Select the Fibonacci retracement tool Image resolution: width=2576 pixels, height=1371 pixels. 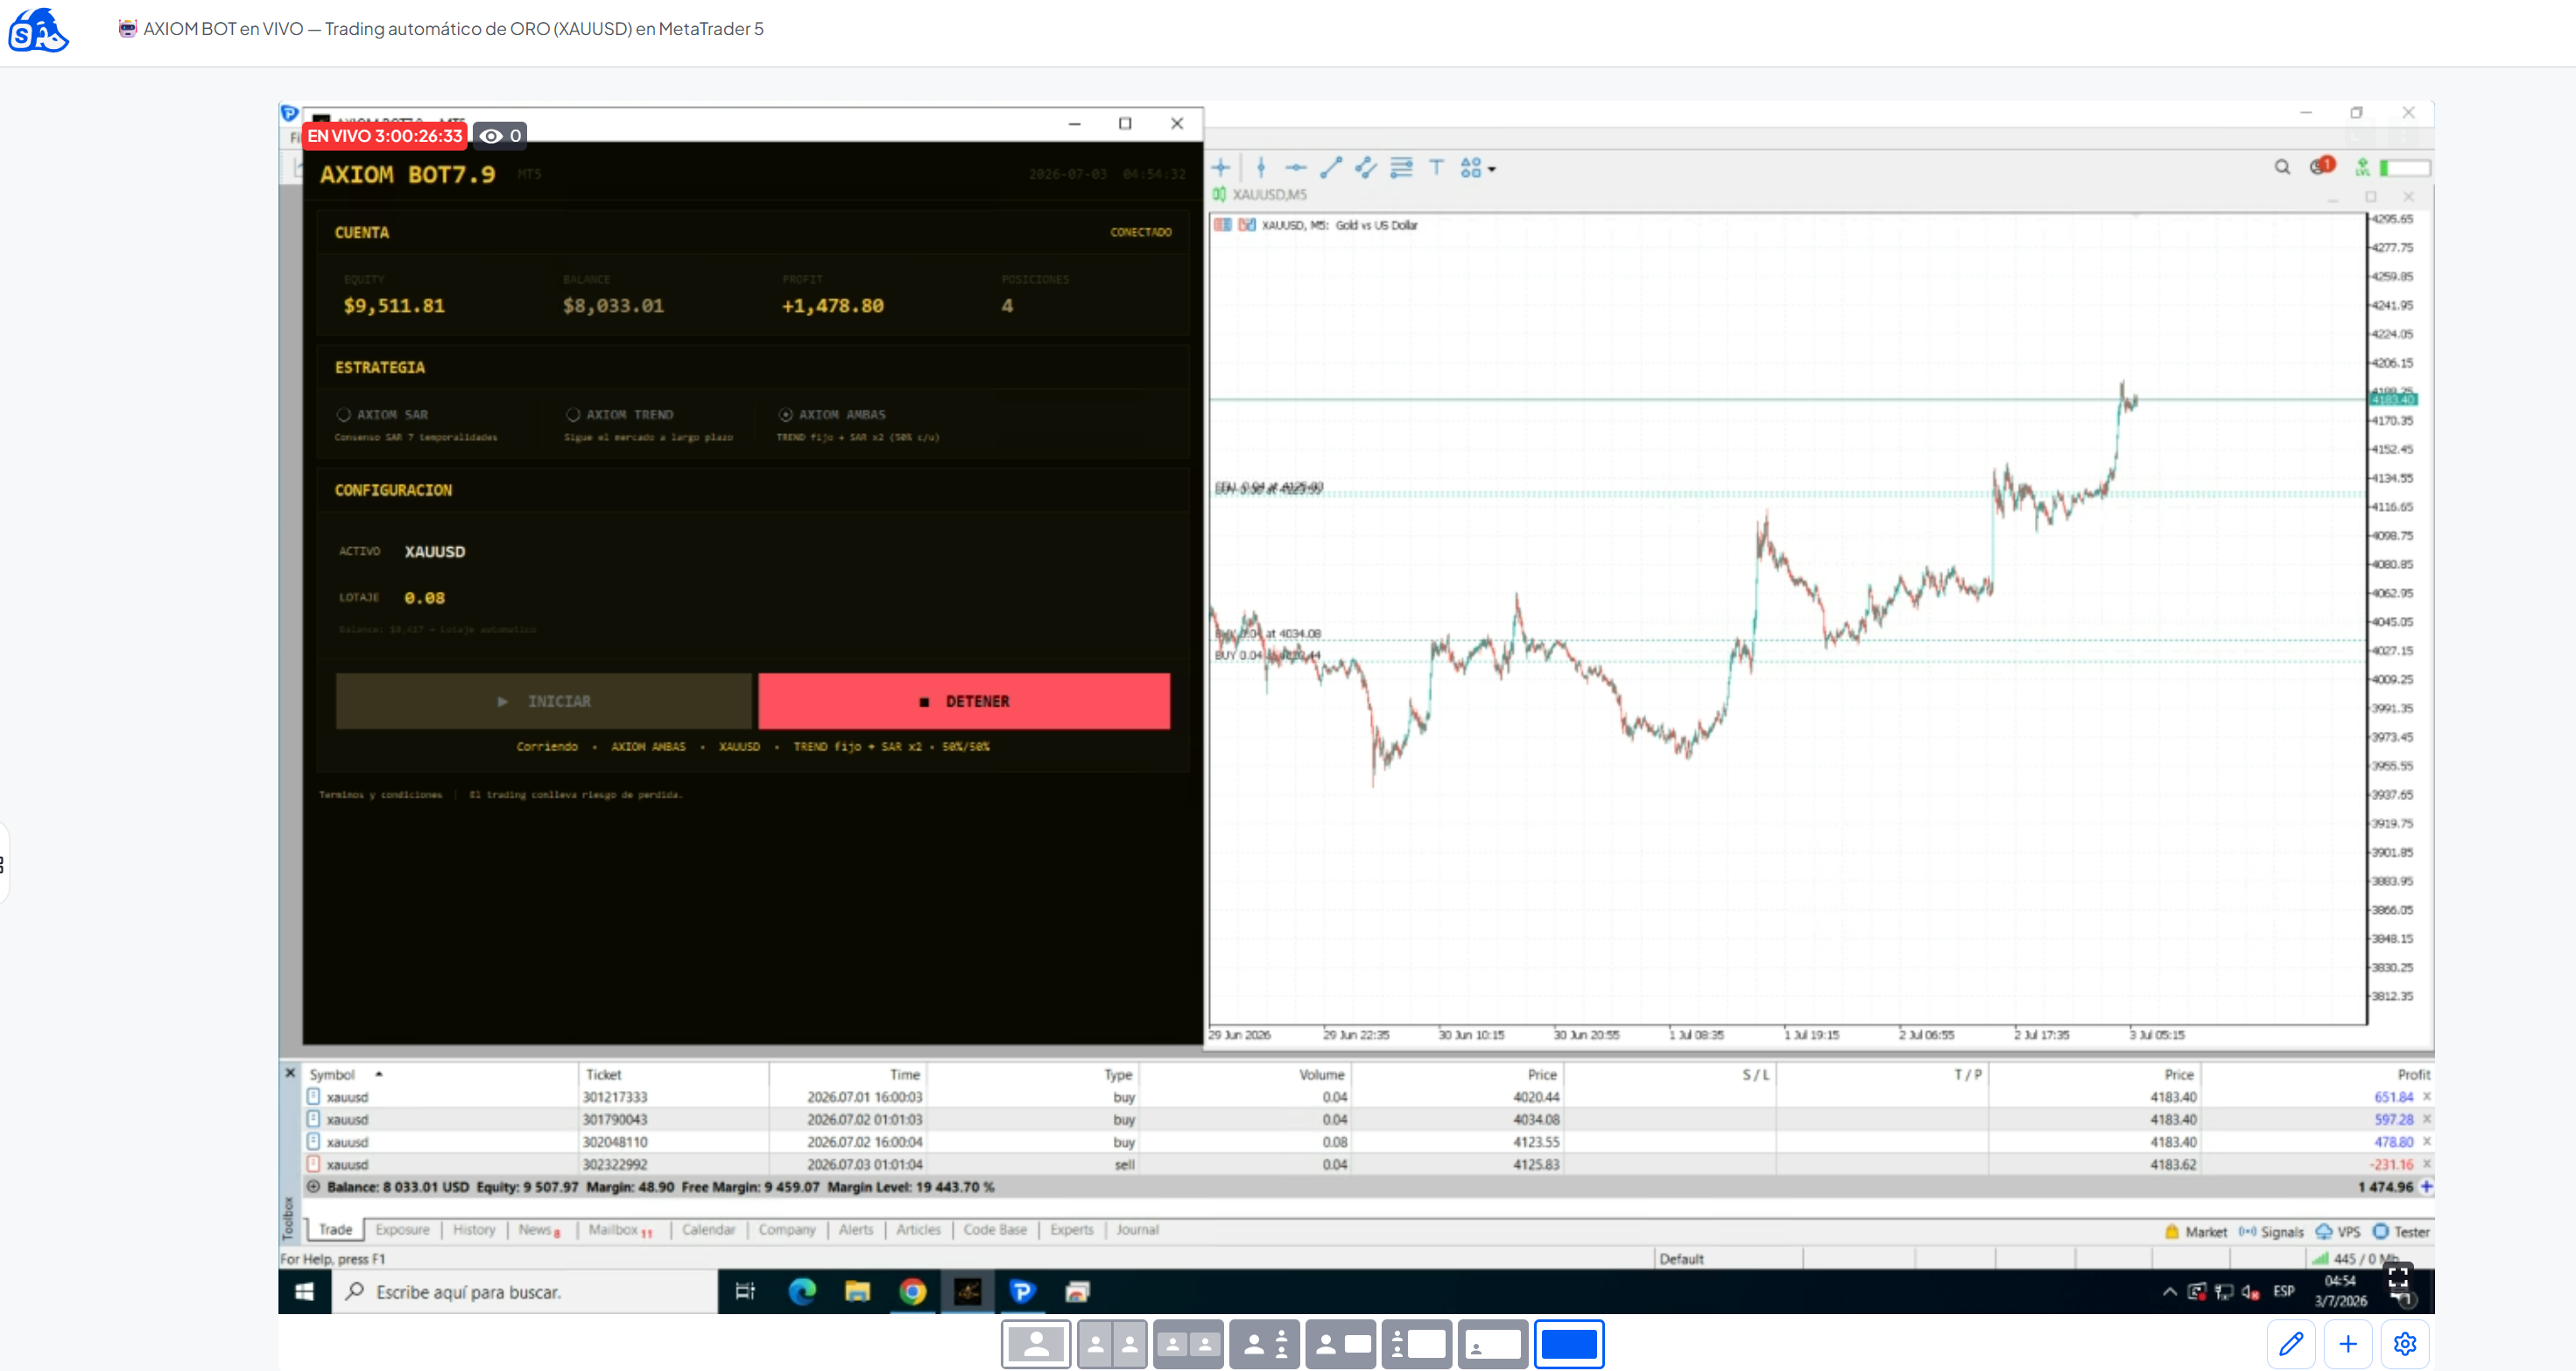tap(1401, 168)
